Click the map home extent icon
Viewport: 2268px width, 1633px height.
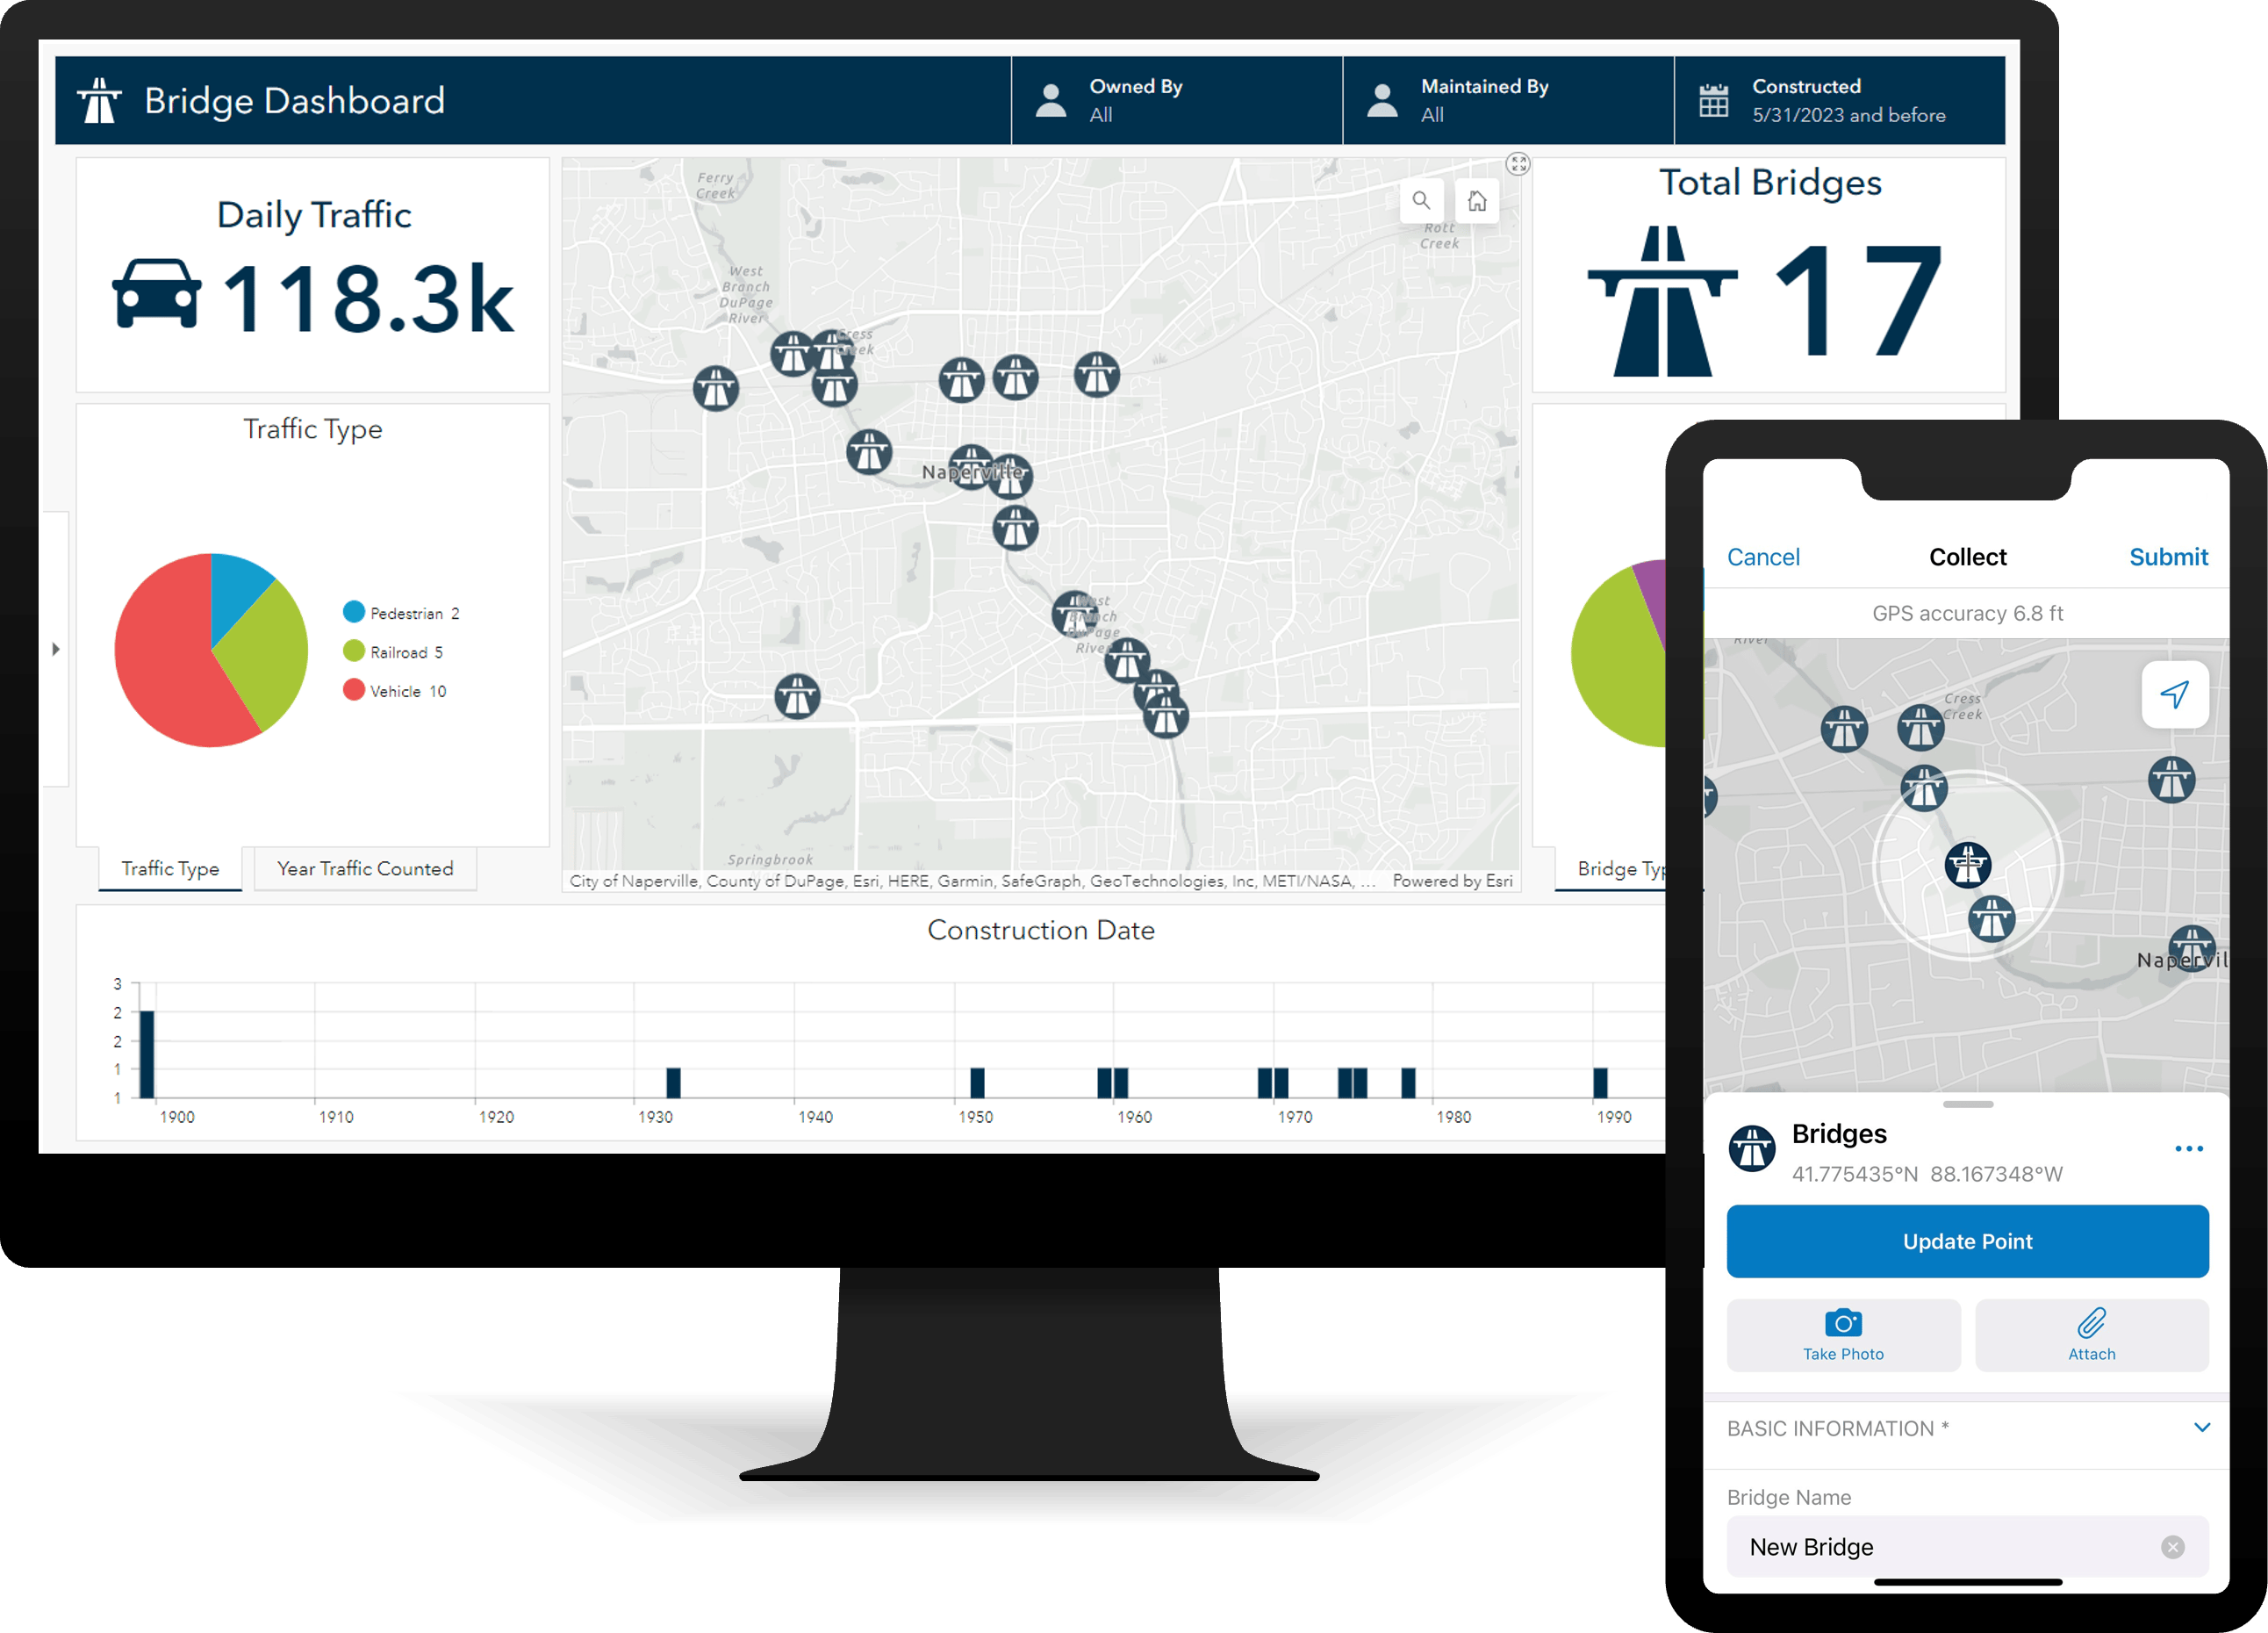(1477, 201)
